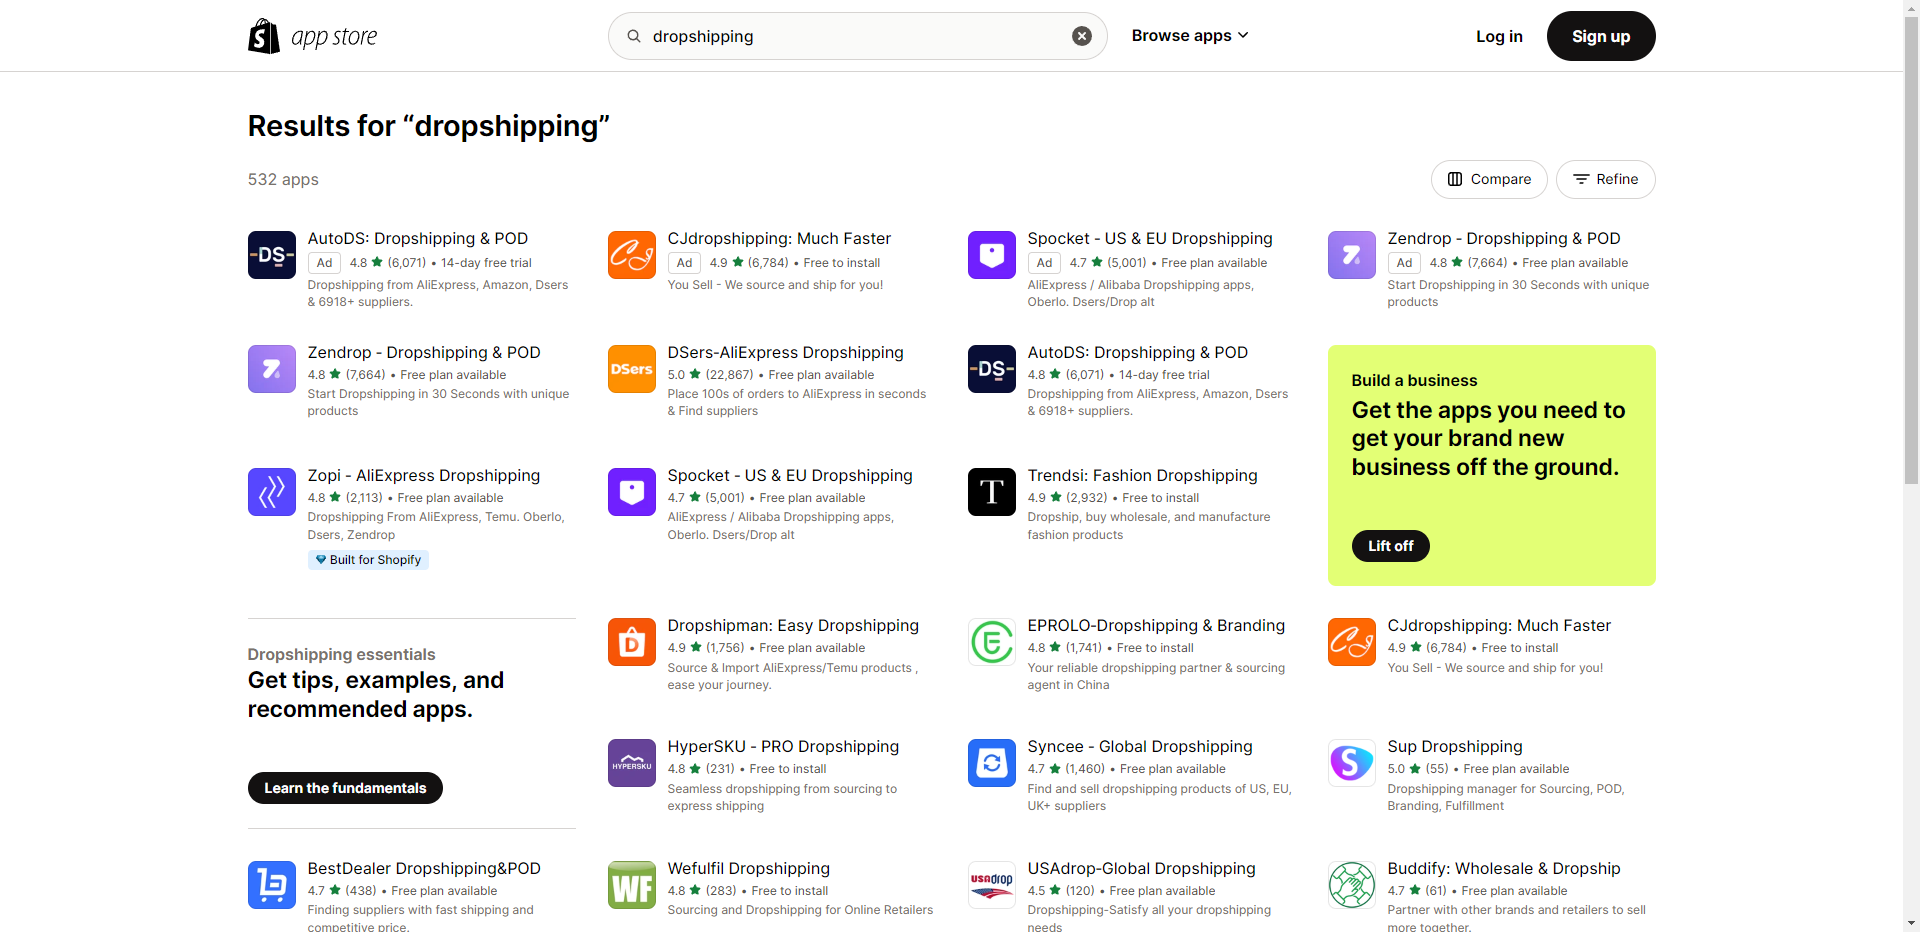Click the dropshipping search input field
The width and height of the screenshot is (1920, 932).
coord(857,36)
